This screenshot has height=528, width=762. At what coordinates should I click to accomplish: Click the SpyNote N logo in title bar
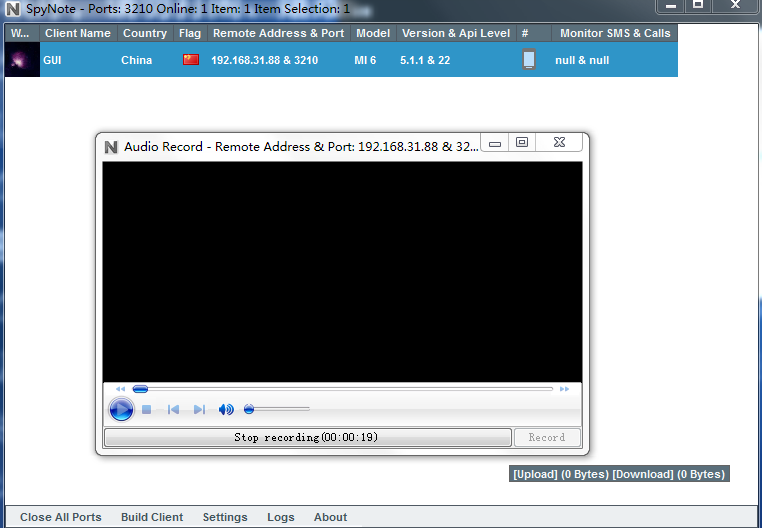13,8
